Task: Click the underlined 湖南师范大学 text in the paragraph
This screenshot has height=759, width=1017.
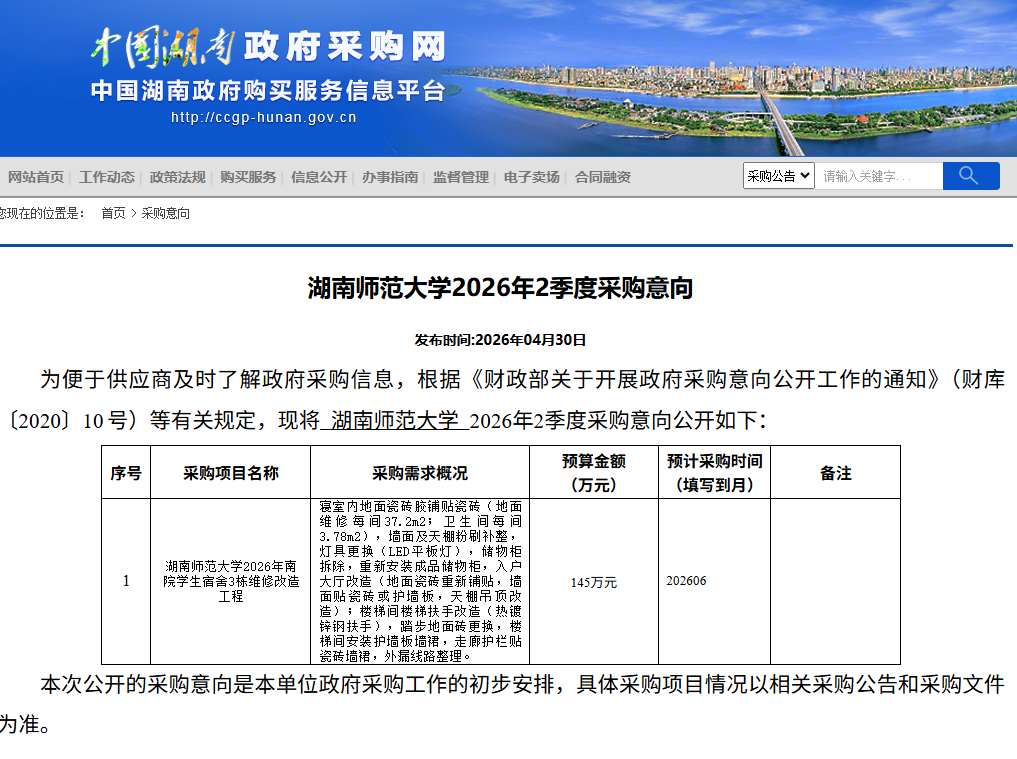Action: point(394,420)
